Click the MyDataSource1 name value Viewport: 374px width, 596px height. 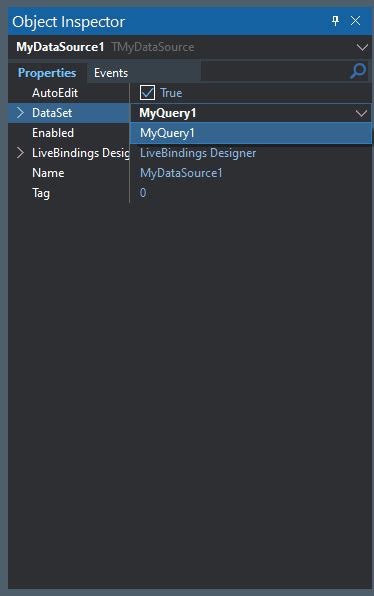(x=181, y=173)
